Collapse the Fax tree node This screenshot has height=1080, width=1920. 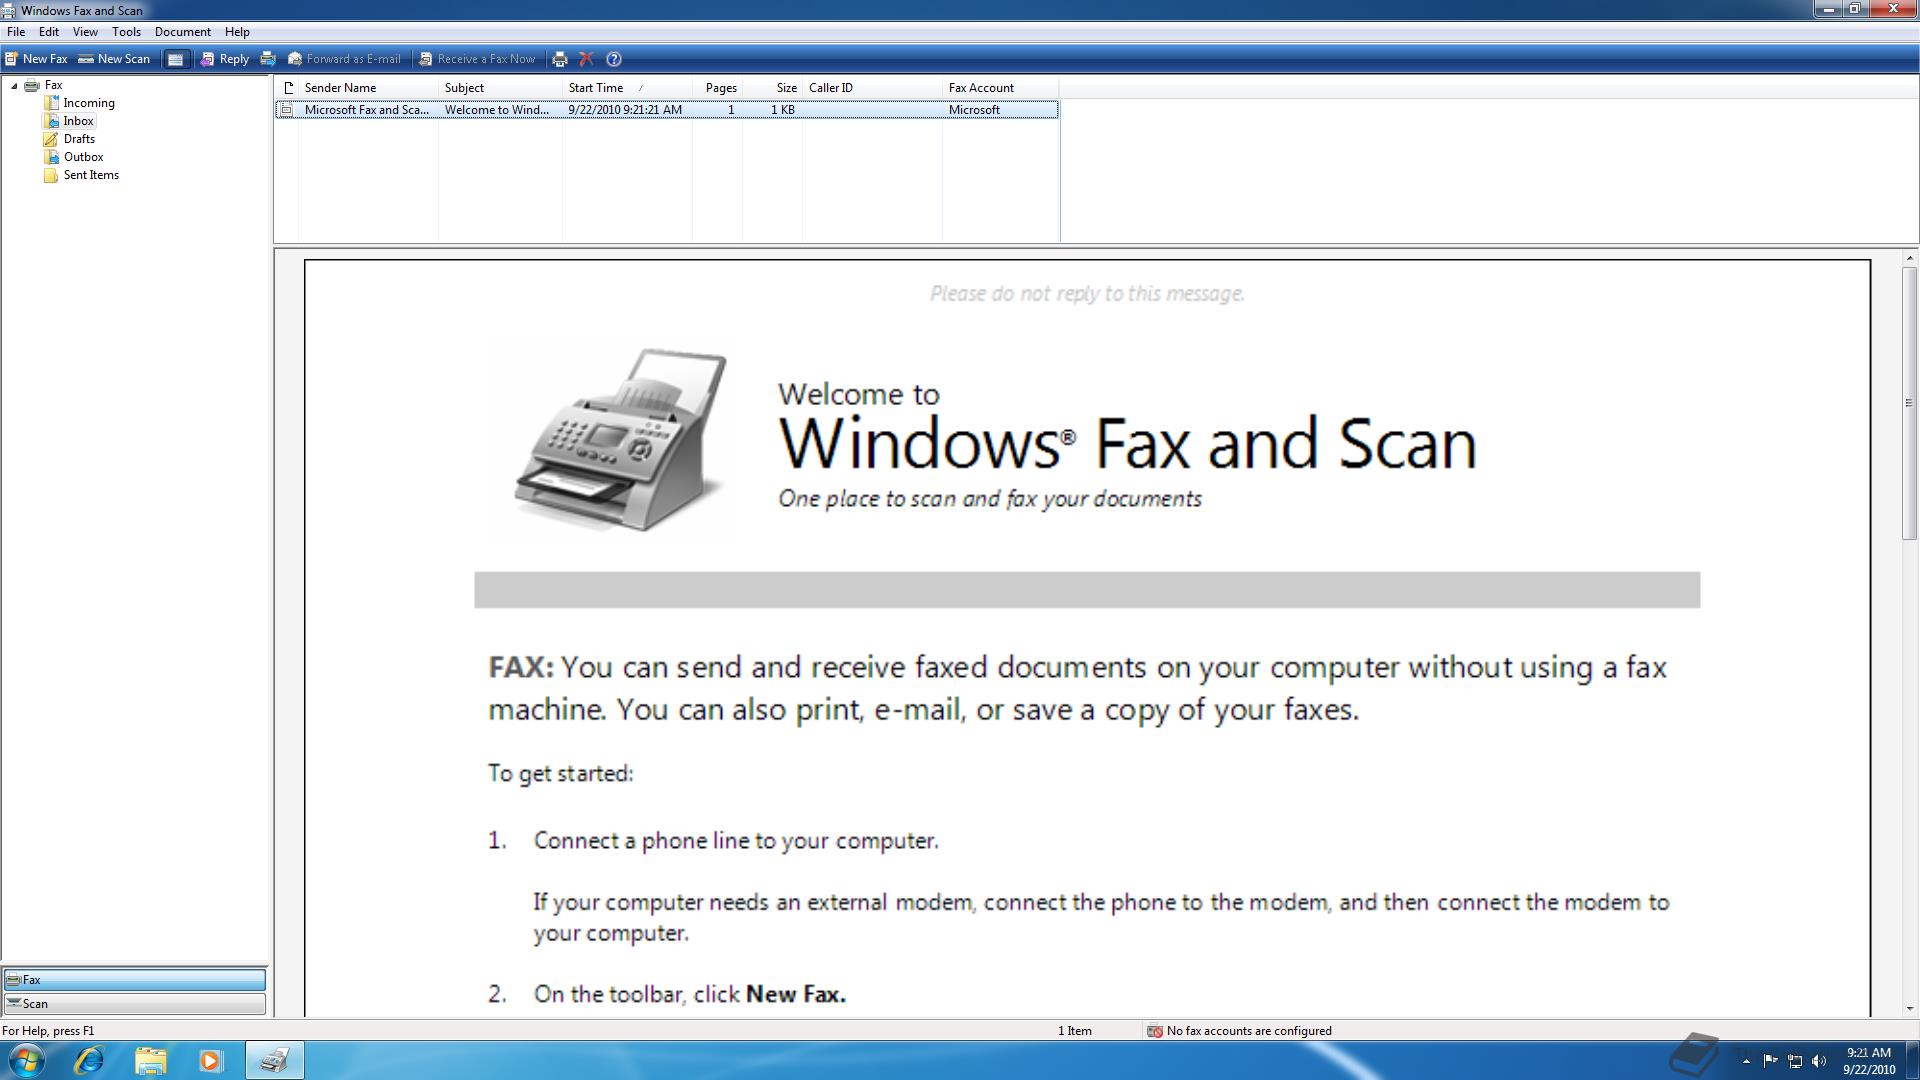pyautogui.click(x=14, y=86)
